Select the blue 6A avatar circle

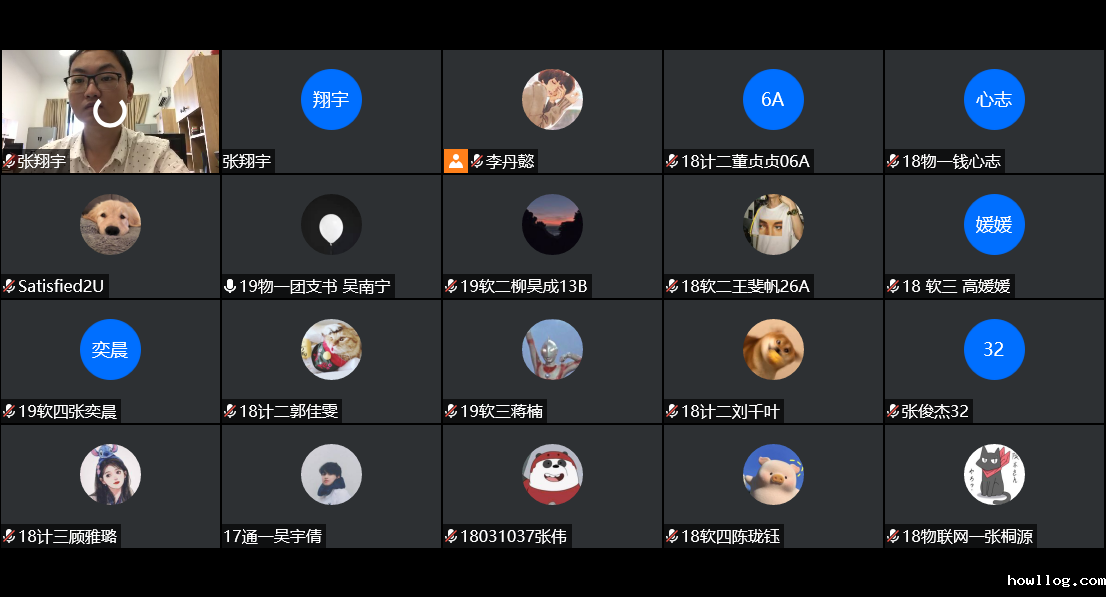(x=773, y=100)
